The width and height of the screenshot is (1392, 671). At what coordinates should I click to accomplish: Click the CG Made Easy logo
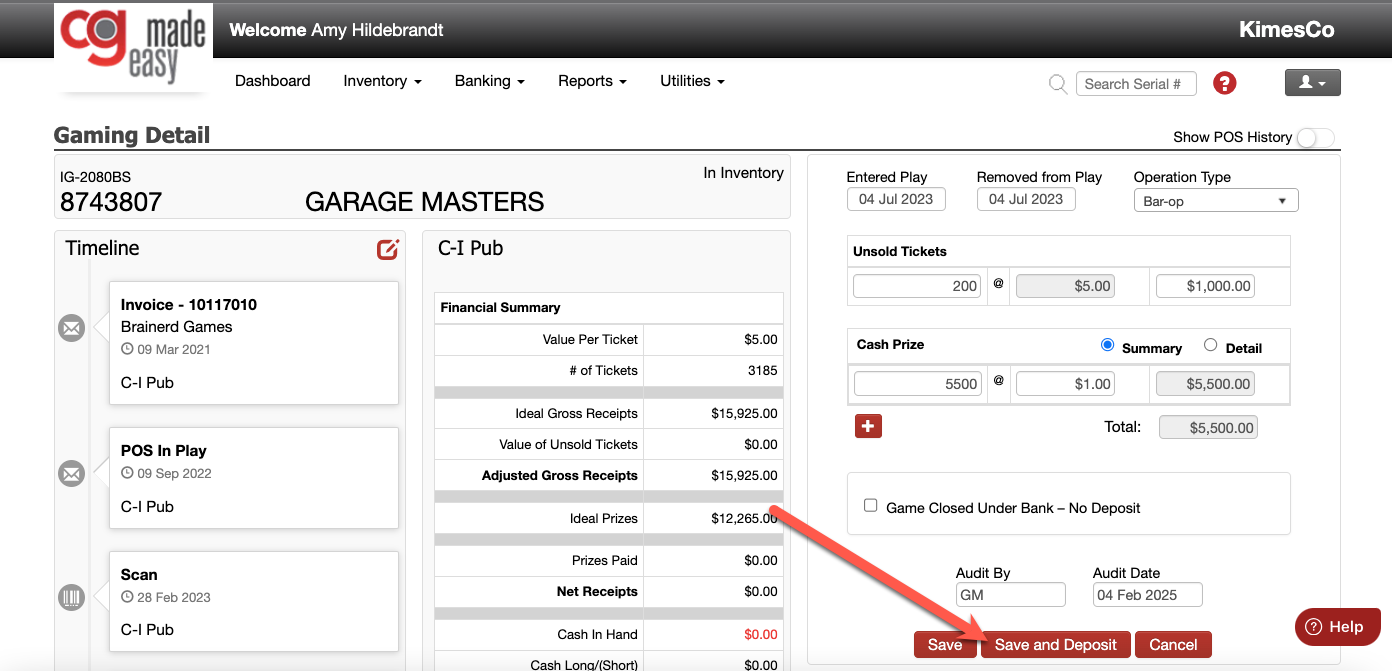click(x=133, y=47)
